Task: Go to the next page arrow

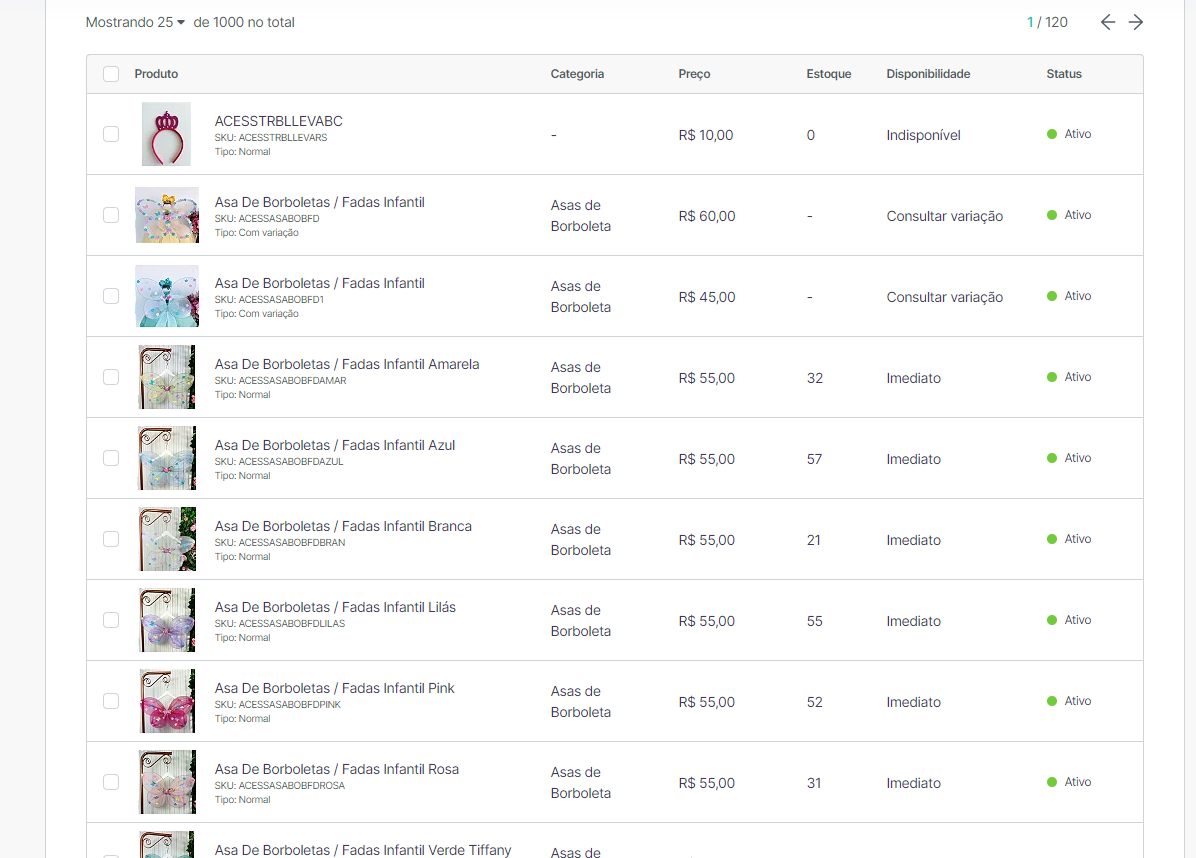Action: (x=1136, y=22)
